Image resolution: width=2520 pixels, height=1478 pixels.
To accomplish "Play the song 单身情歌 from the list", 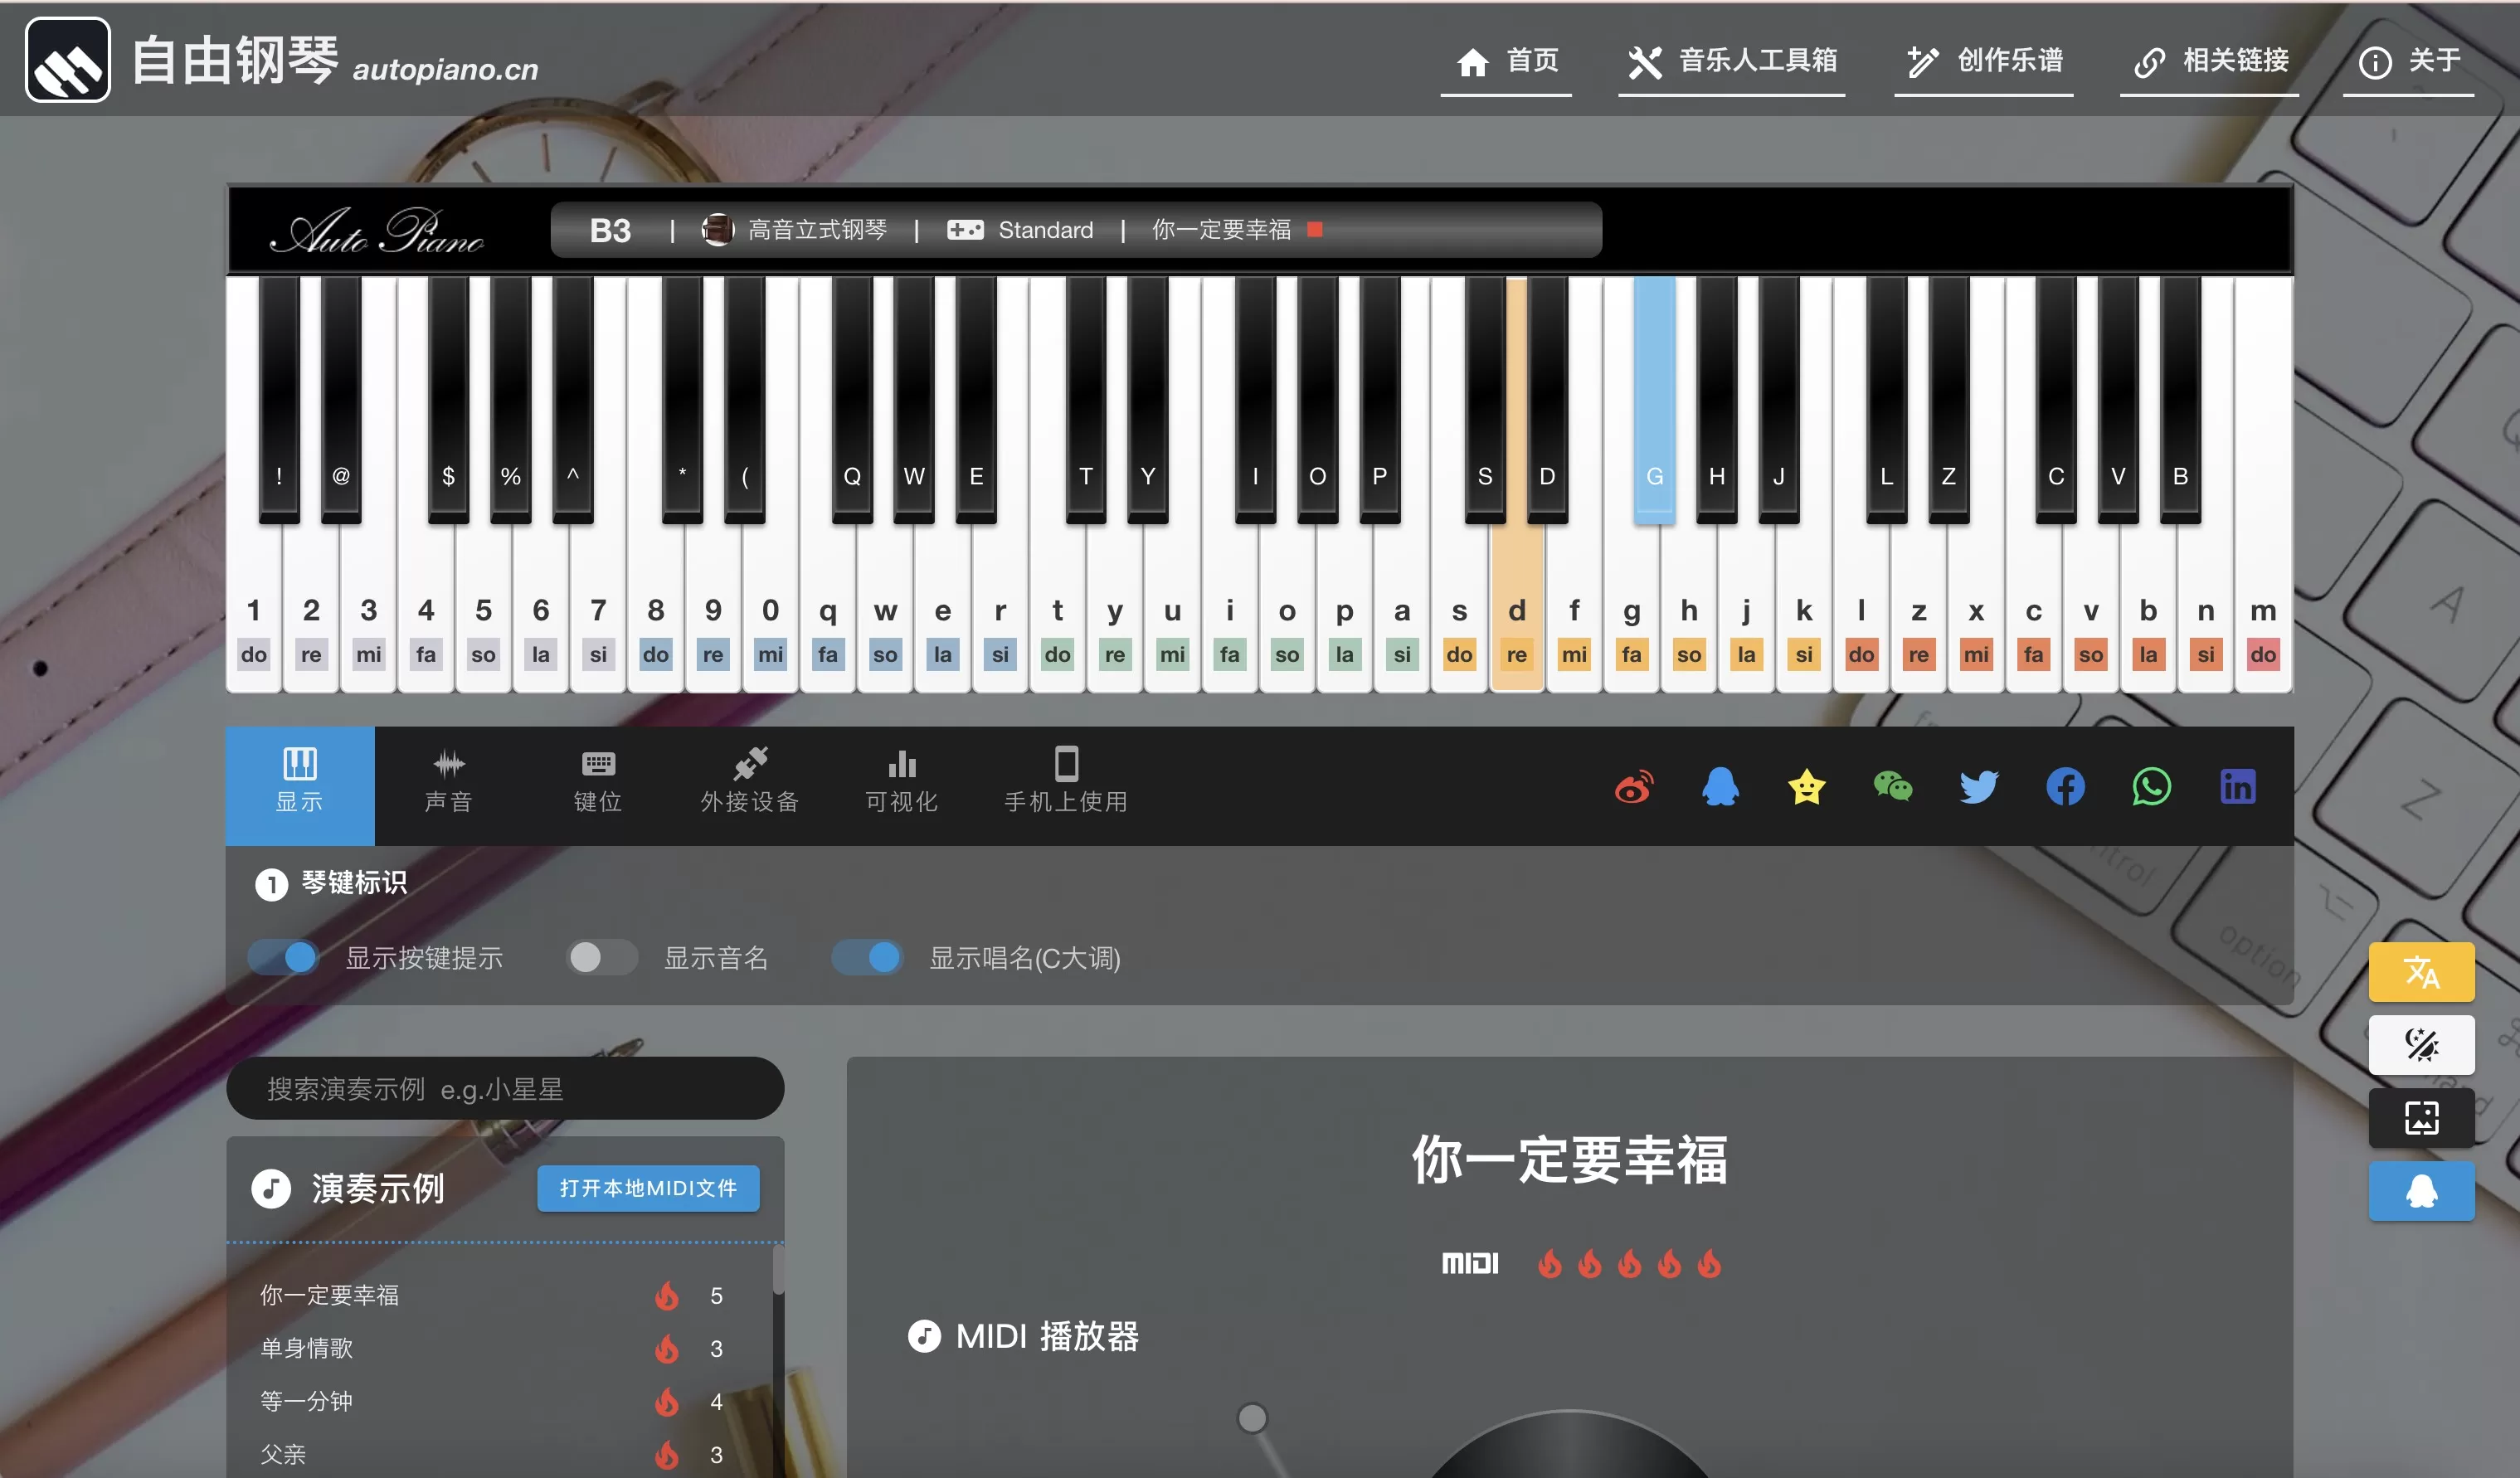I will (307, 1348).
